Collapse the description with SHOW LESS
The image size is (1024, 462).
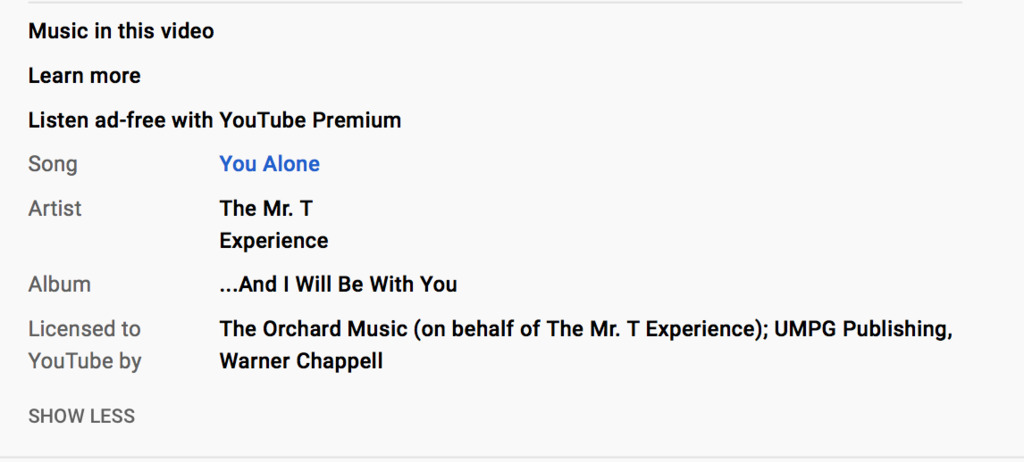pos(81,416)
